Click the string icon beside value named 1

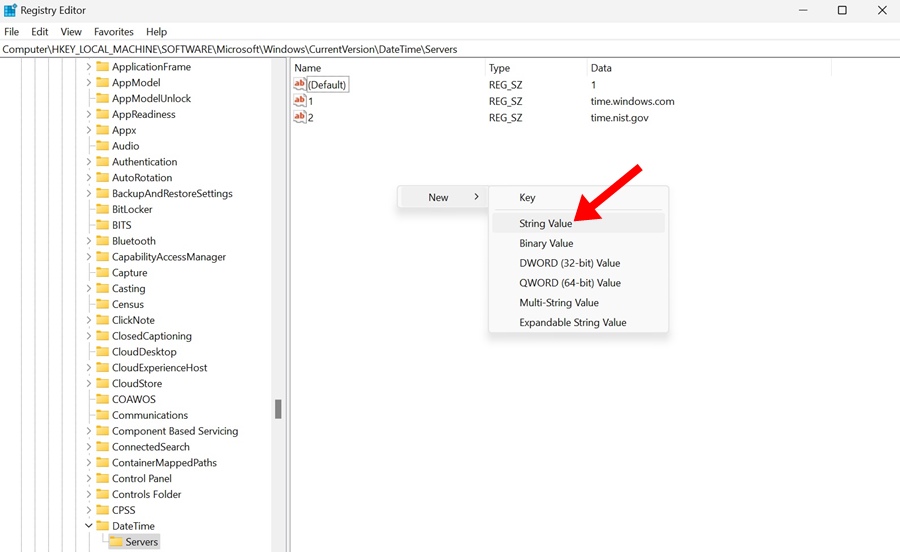click(300, 101)
